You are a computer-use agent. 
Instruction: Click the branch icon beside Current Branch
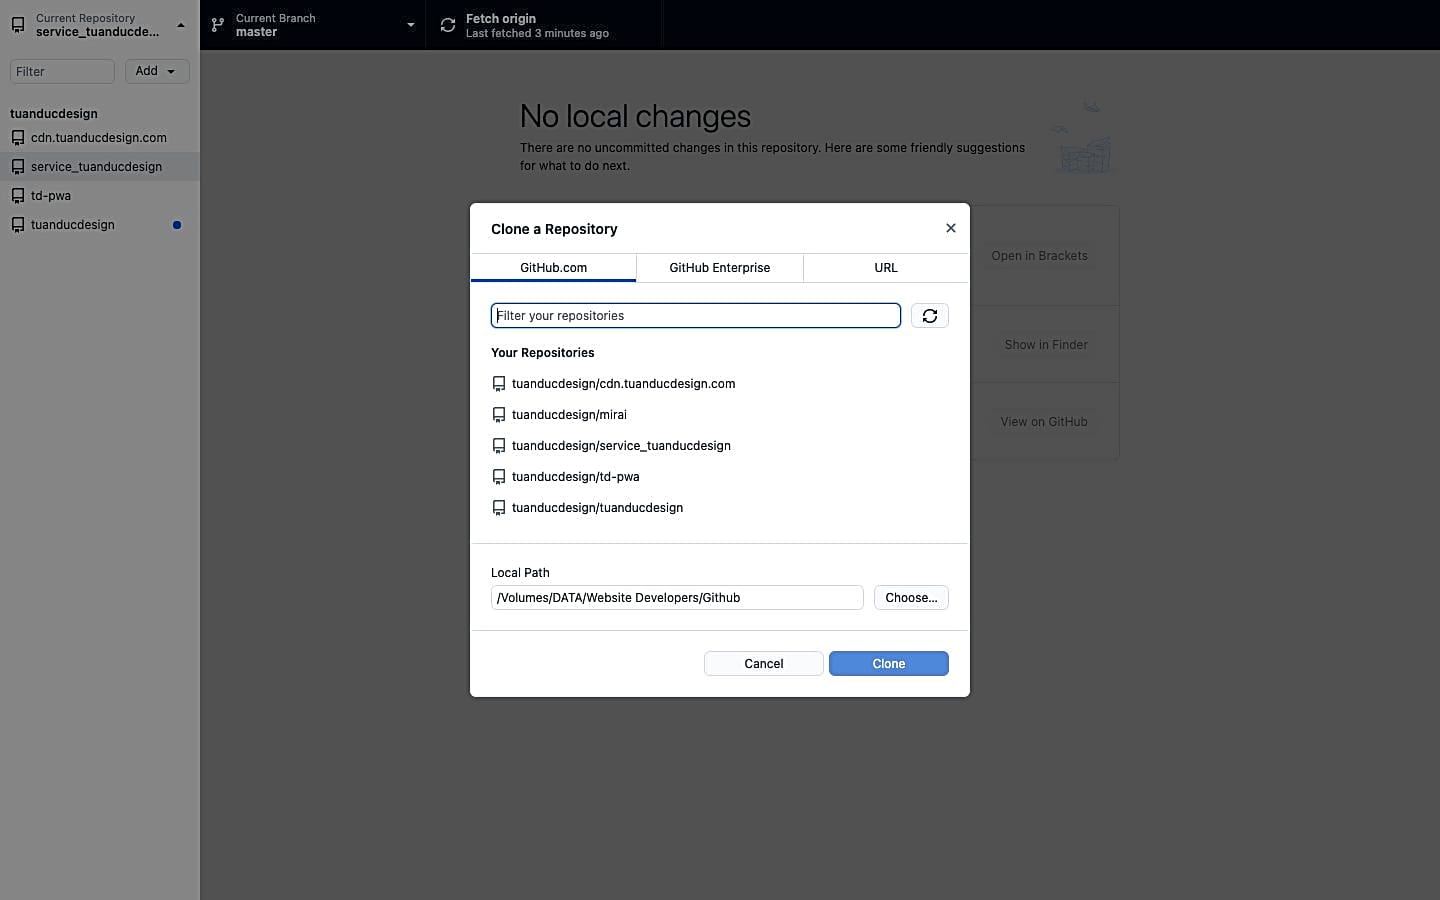(x=217, y=25)
